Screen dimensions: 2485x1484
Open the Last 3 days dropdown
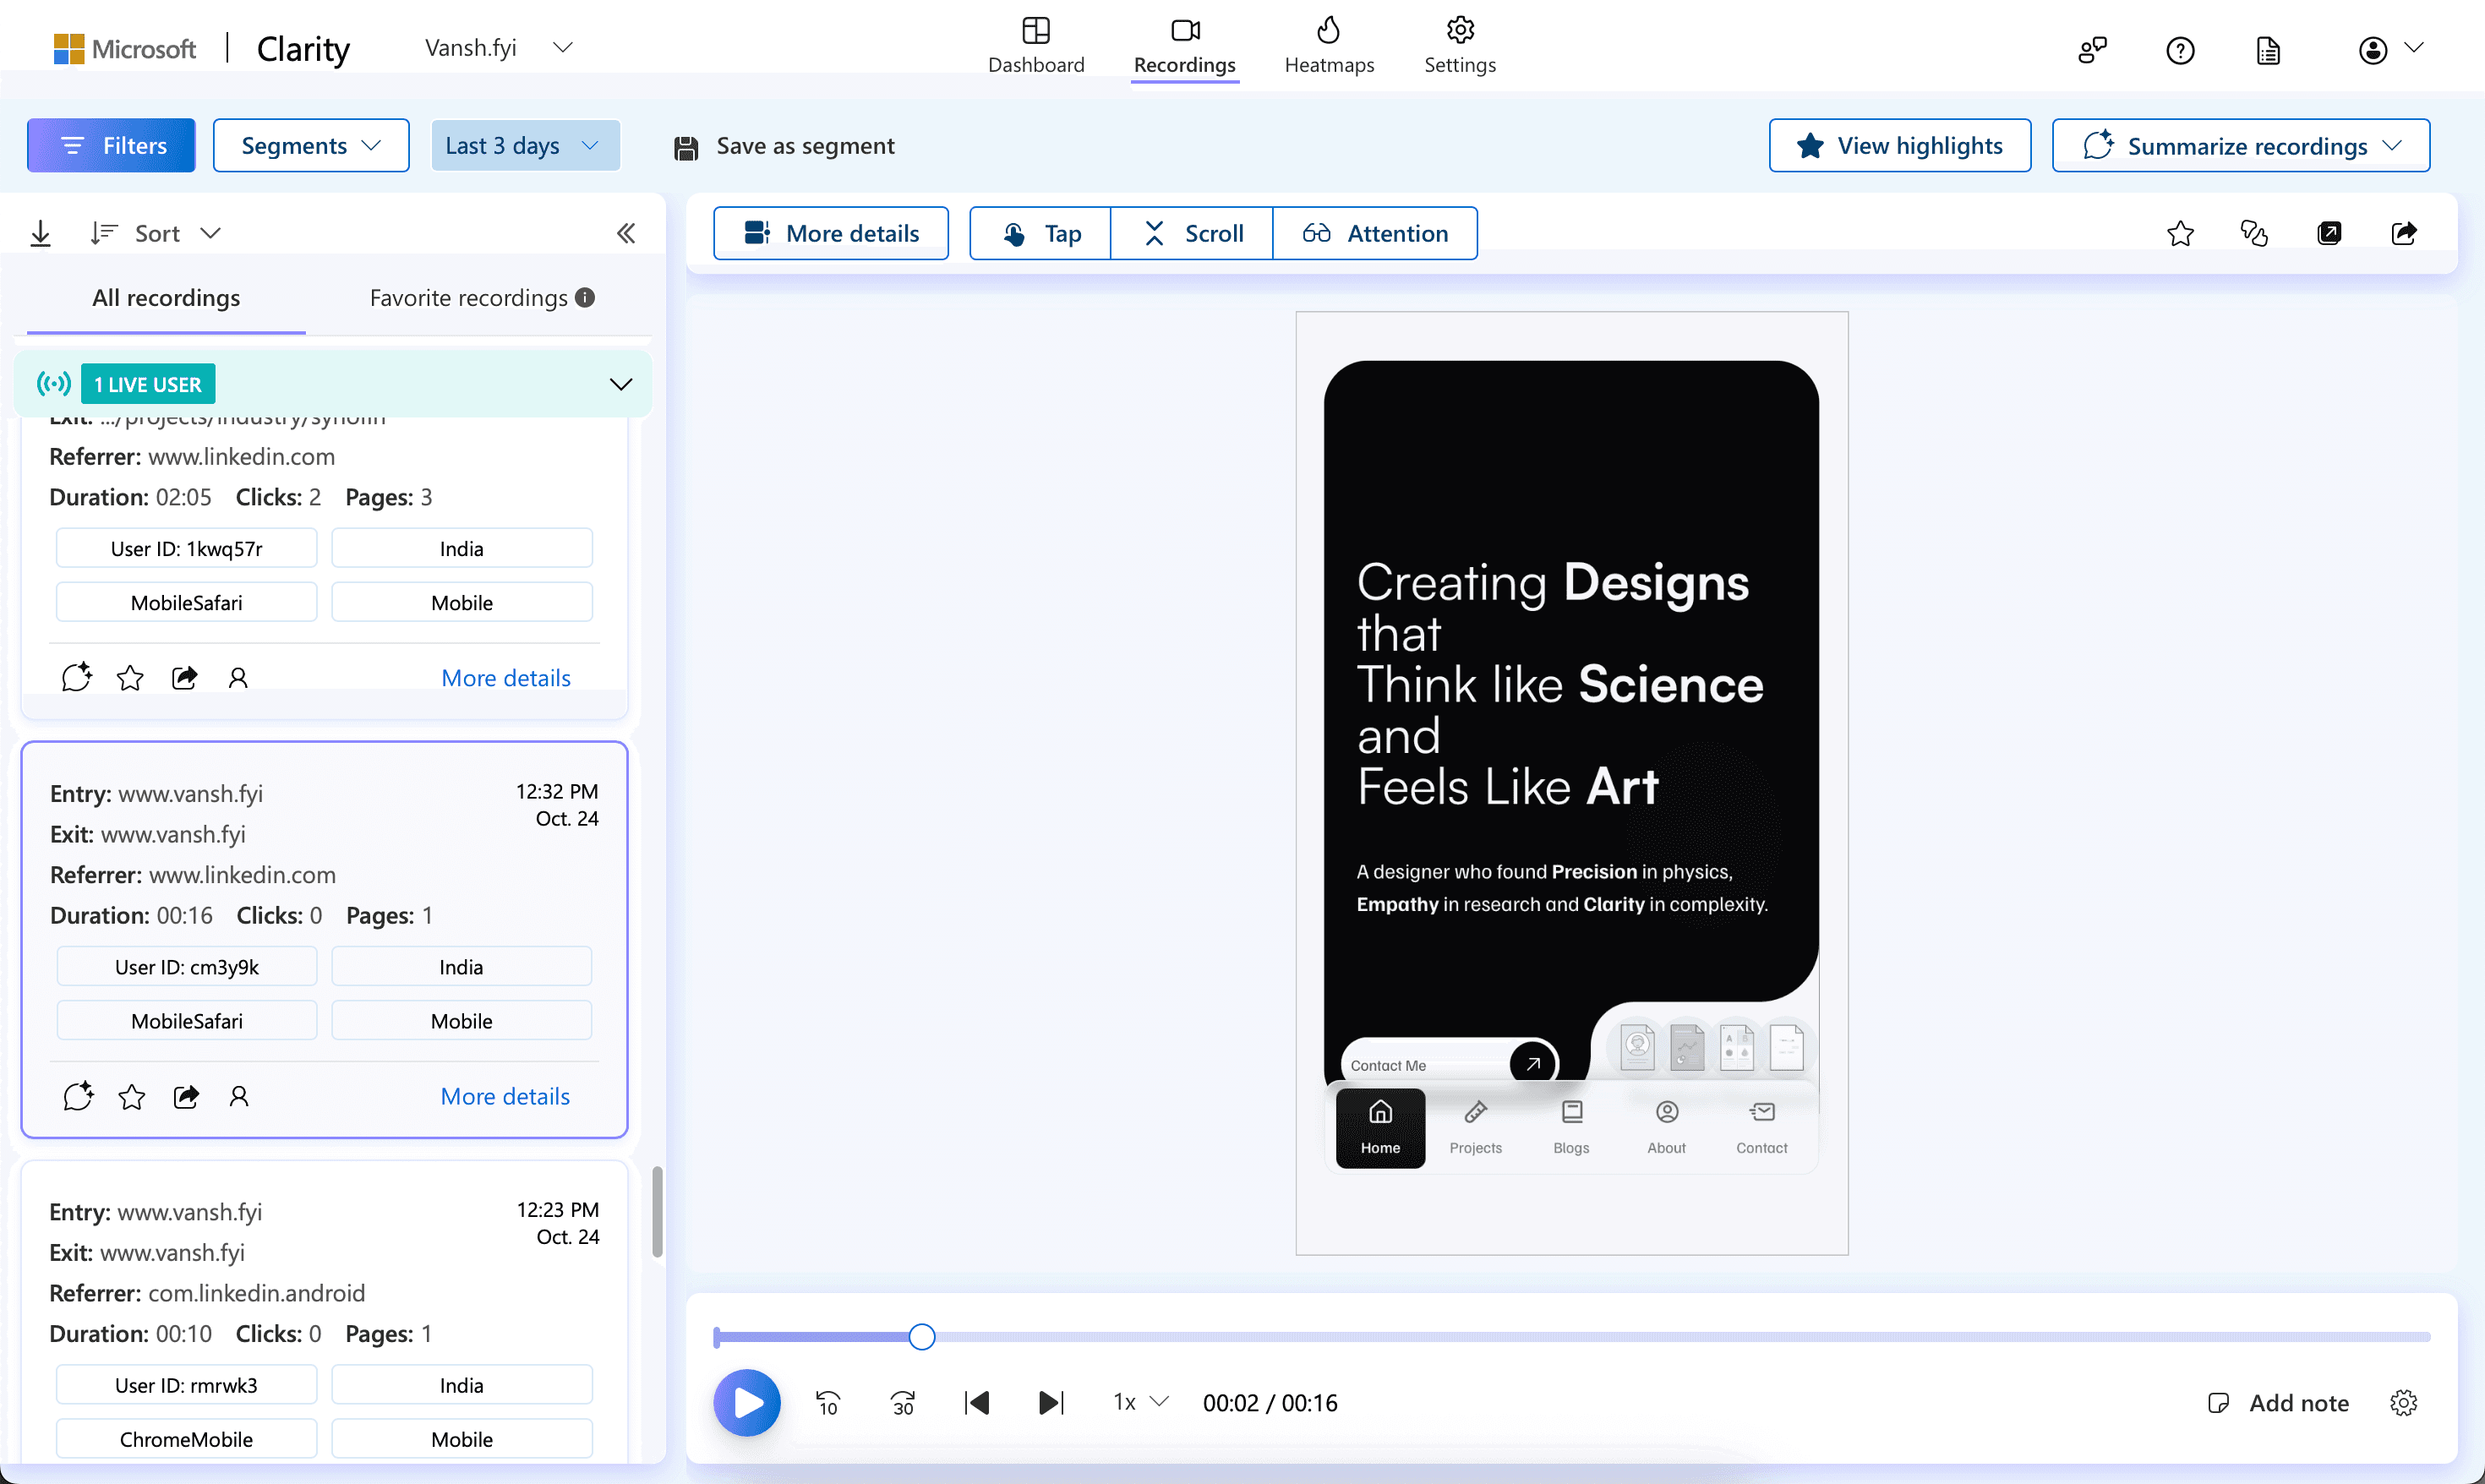(524, 146)
